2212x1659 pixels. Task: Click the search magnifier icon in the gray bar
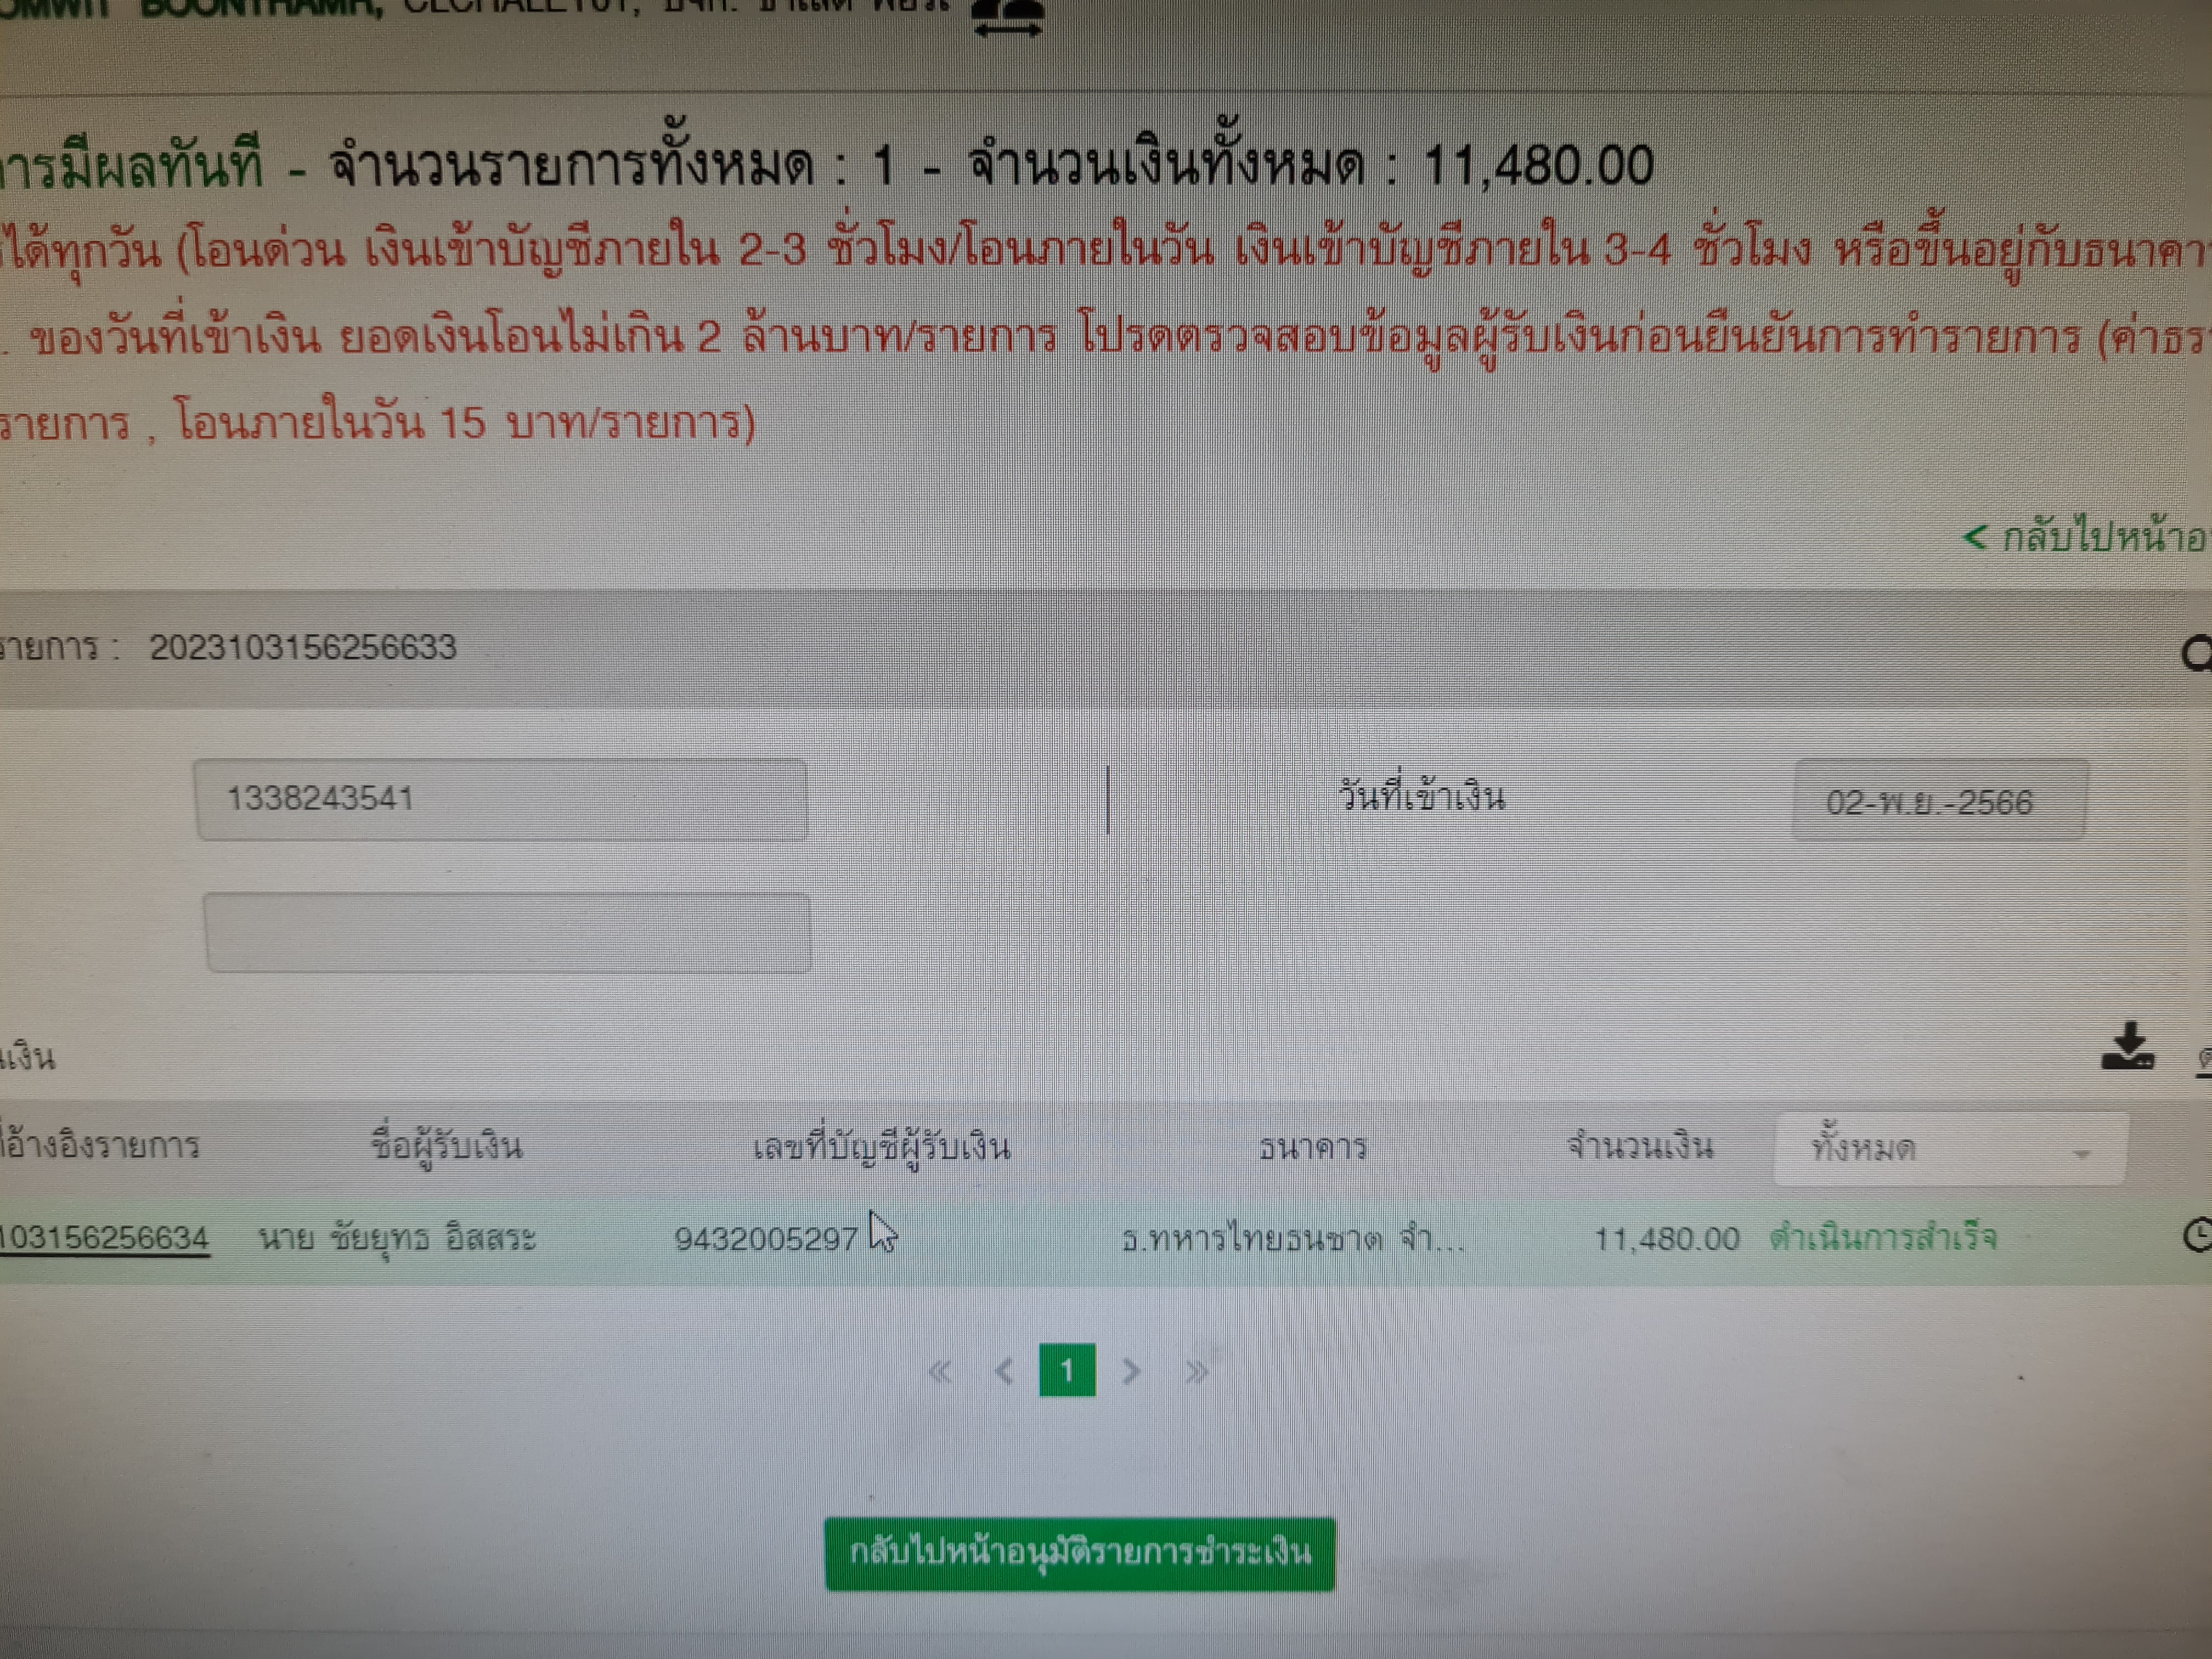coord(2195,654)
